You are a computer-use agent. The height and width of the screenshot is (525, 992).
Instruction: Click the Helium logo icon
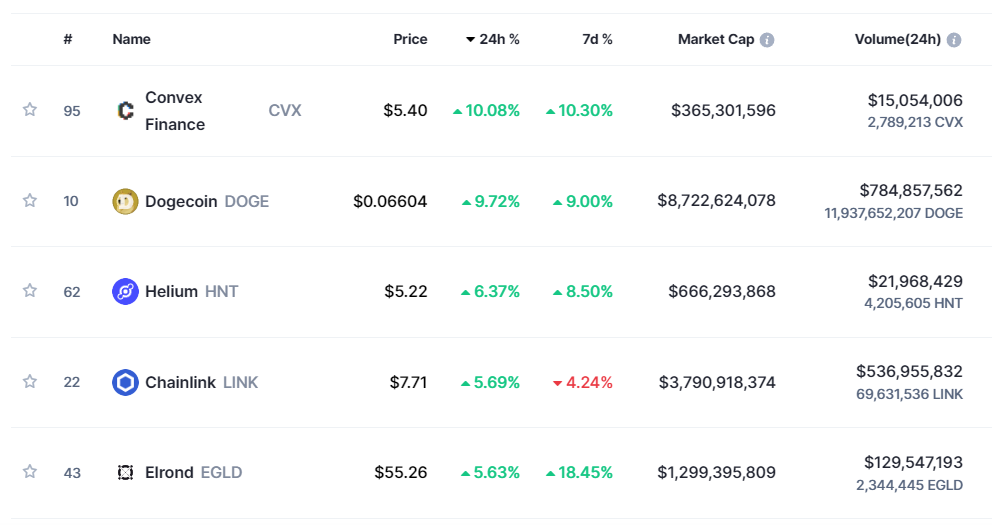(125, 292)
